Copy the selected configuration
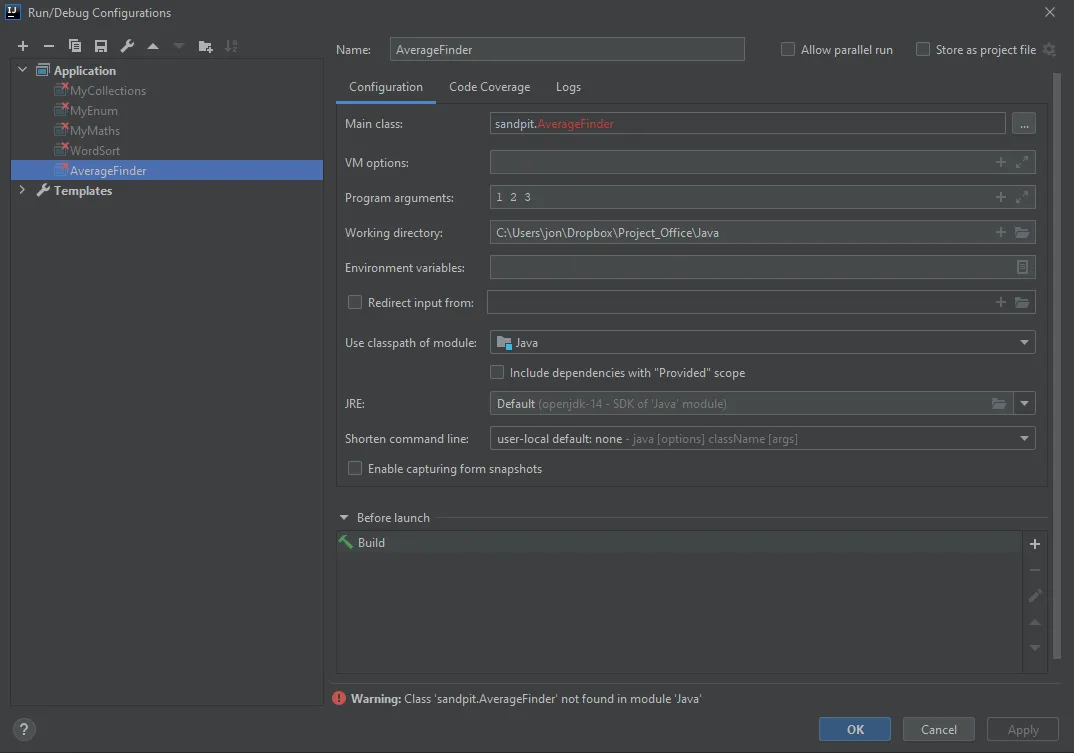The image size is (1074, 753). tap(75, 46)
